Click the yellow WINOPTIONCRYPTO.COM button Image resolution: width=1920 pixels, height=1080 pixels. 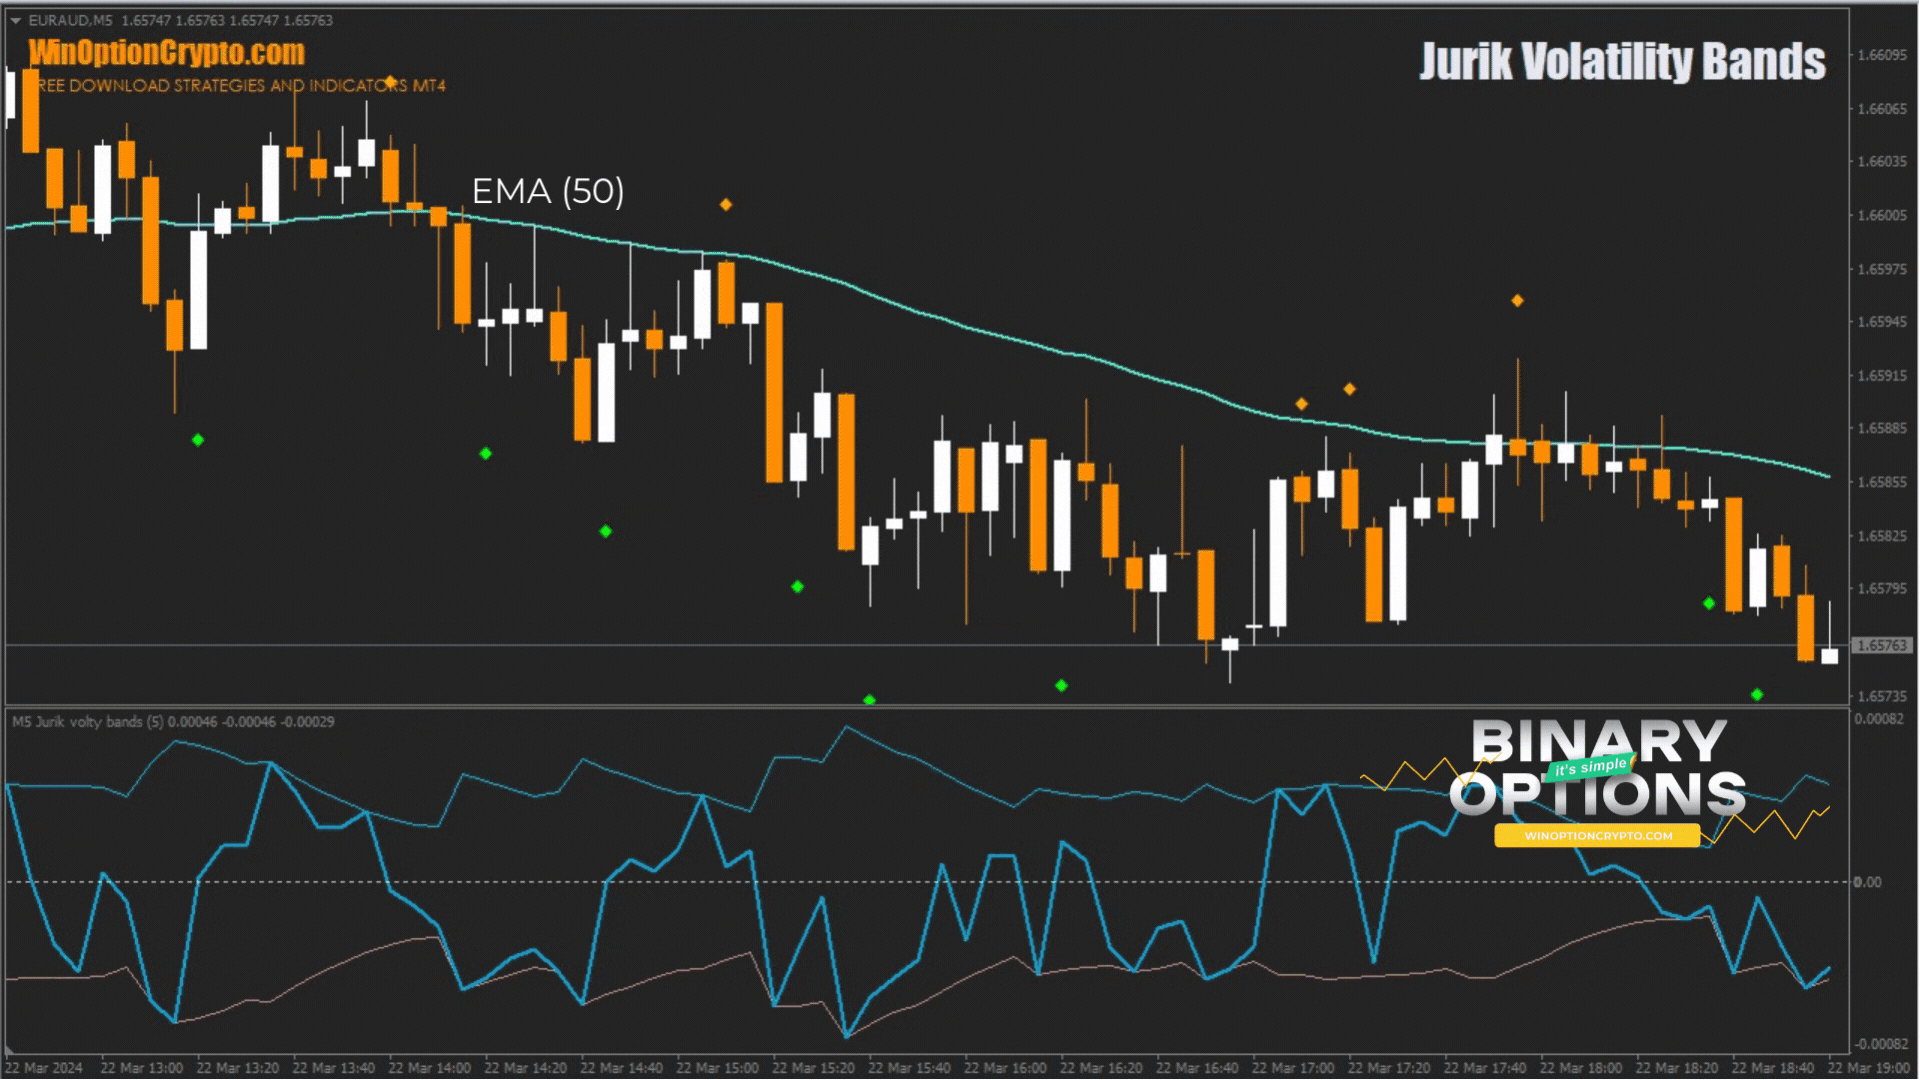click(1597, 836)
